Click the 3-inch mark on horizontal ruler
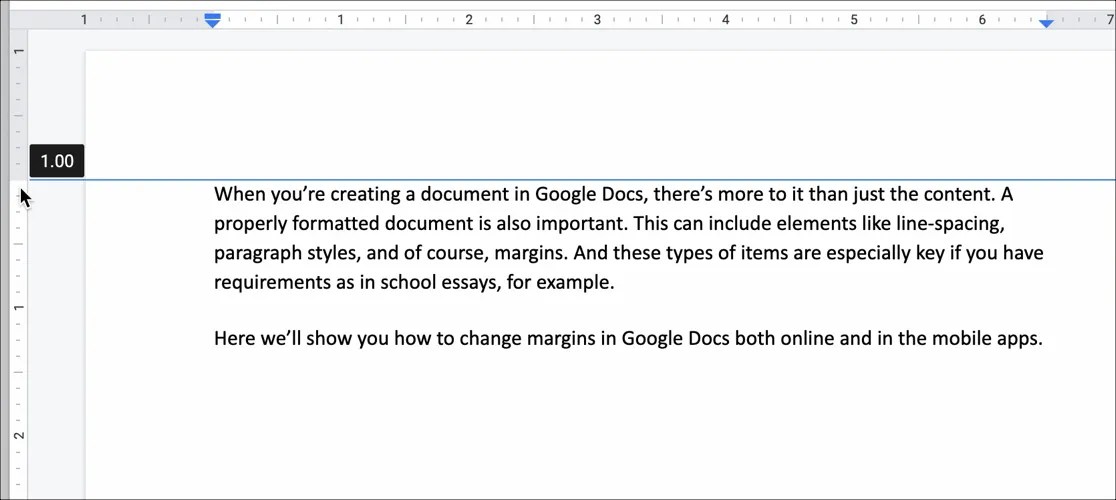Screen dimensions: 1116x500 tap(596, 20)
